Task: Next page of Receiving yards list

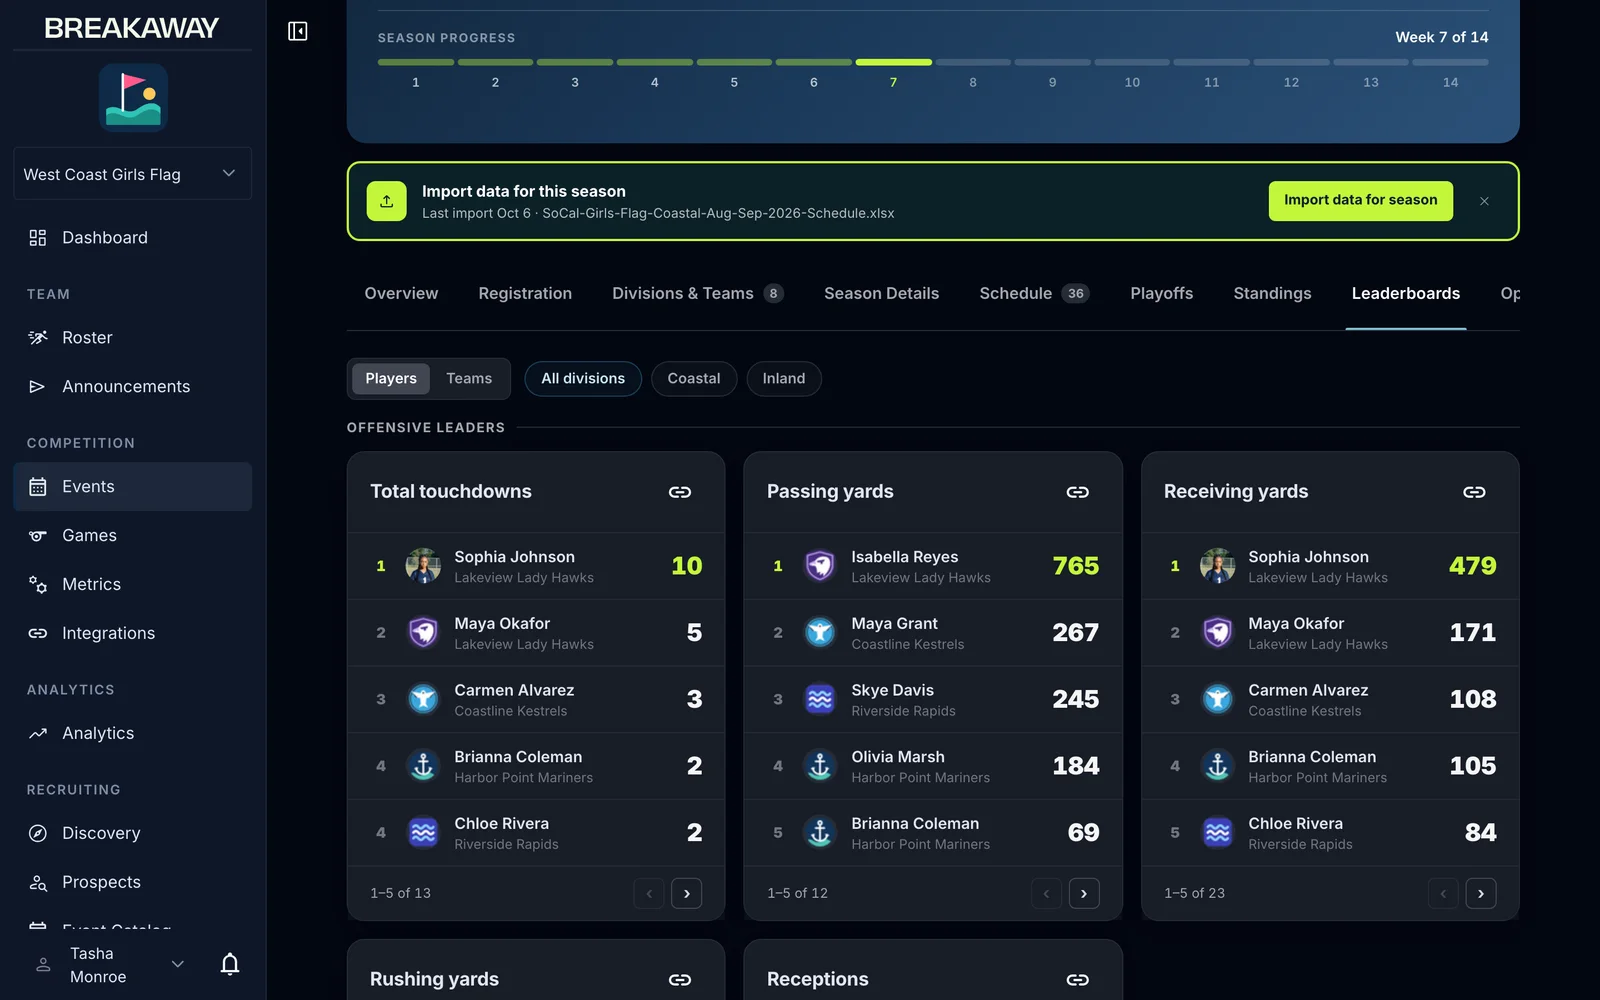Action: (x=1481, y=893)
